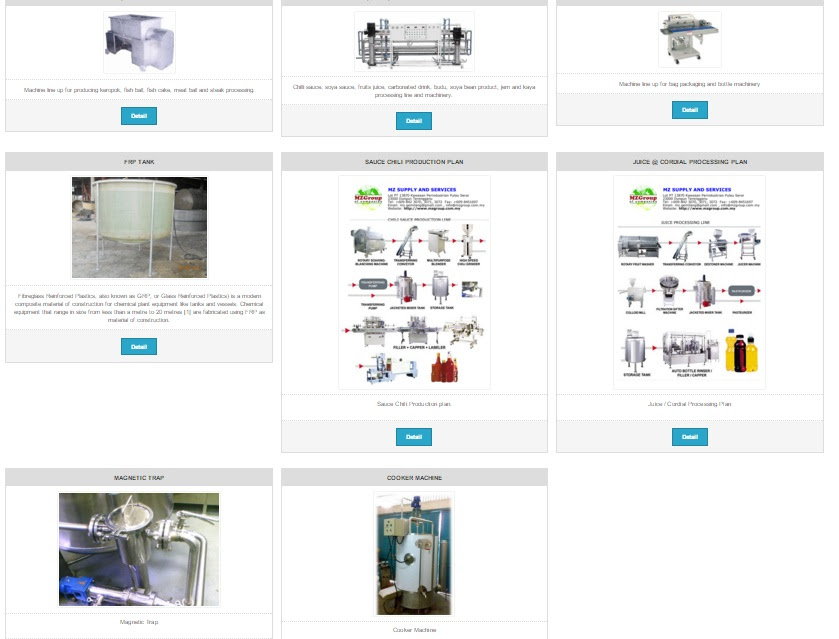Click the FRP TANK card heading
Viewport: 839px width, 639px height.
(139, 161)
